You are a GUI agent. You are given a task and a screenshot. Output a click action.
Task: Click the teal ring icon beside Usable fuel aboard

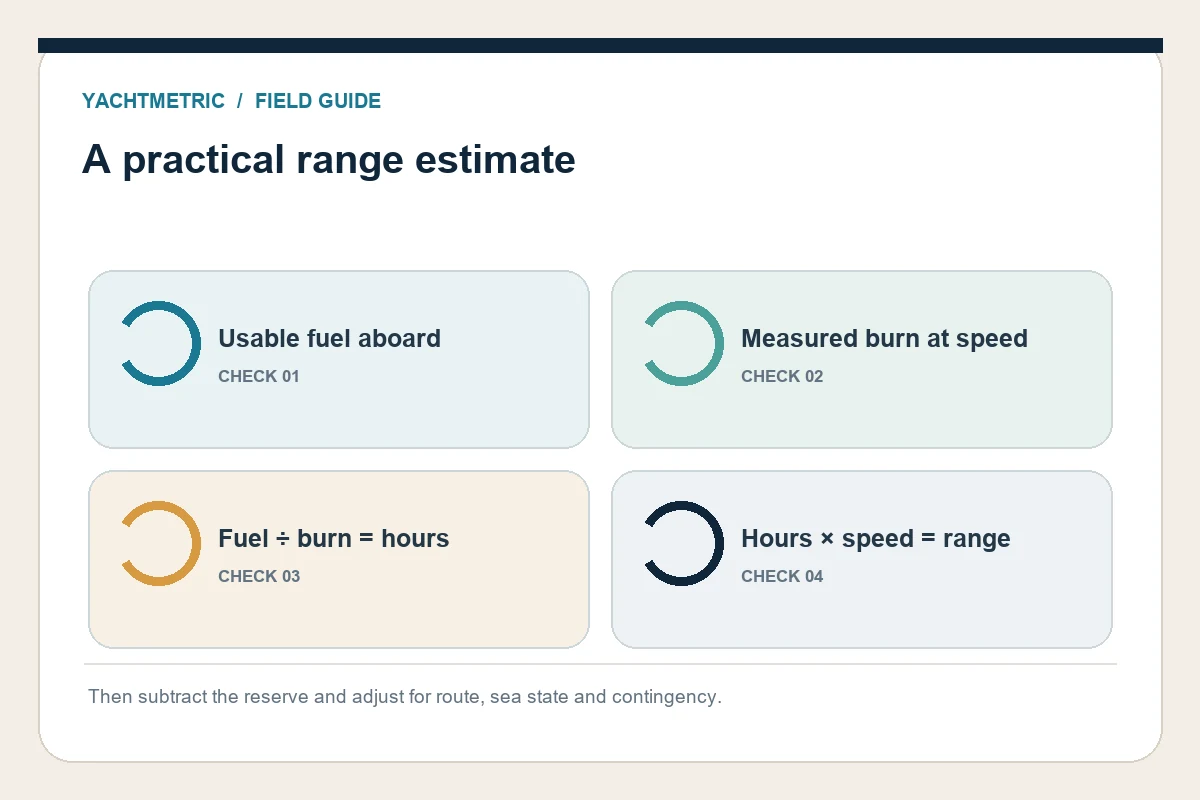(160, 343)
